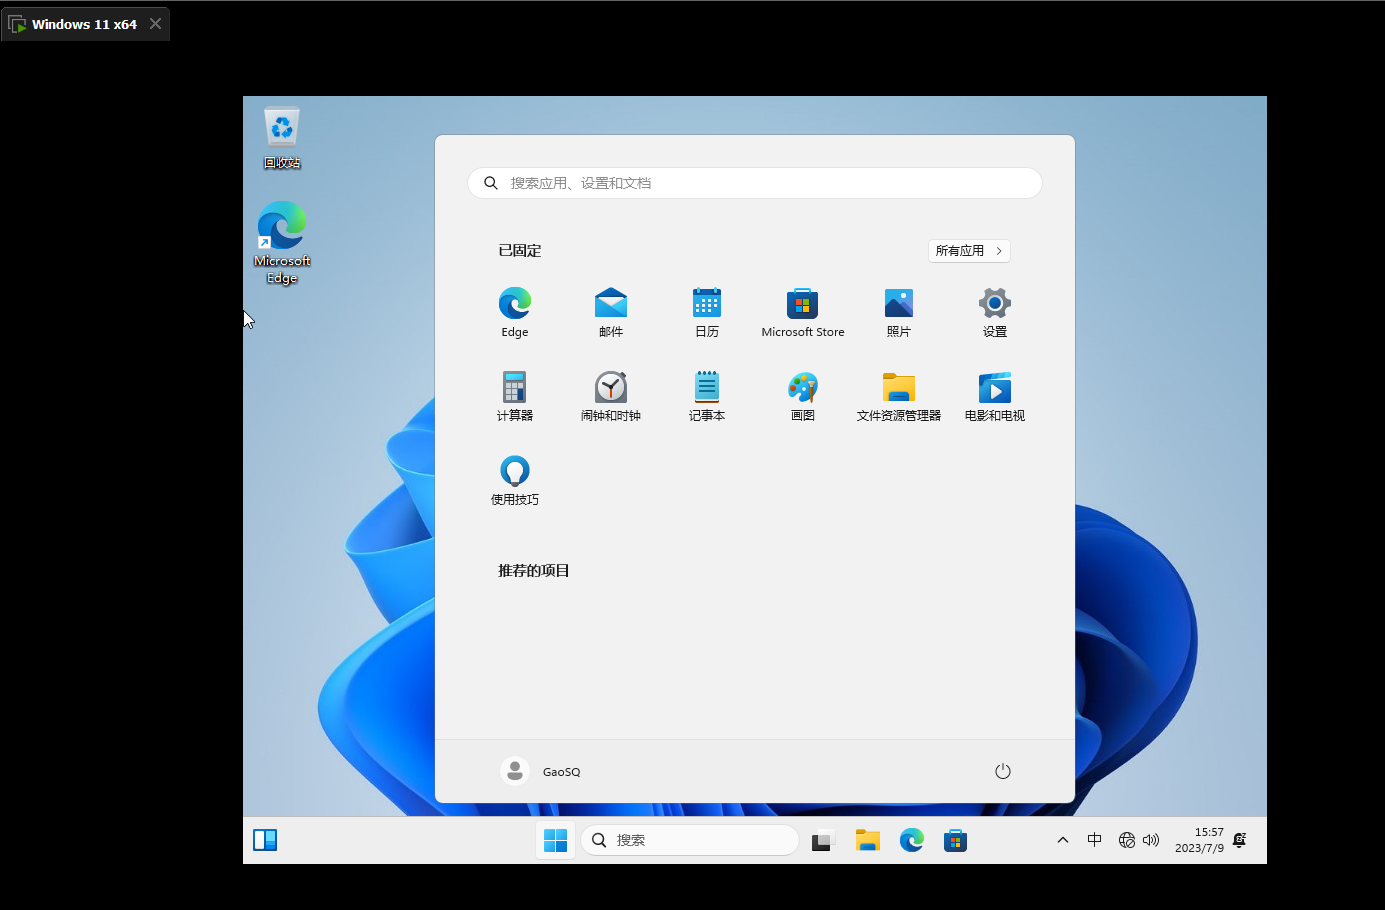Start the 电影和电视 app
This screenshot has width=1385, height=910.
click(x=994, y=395)
